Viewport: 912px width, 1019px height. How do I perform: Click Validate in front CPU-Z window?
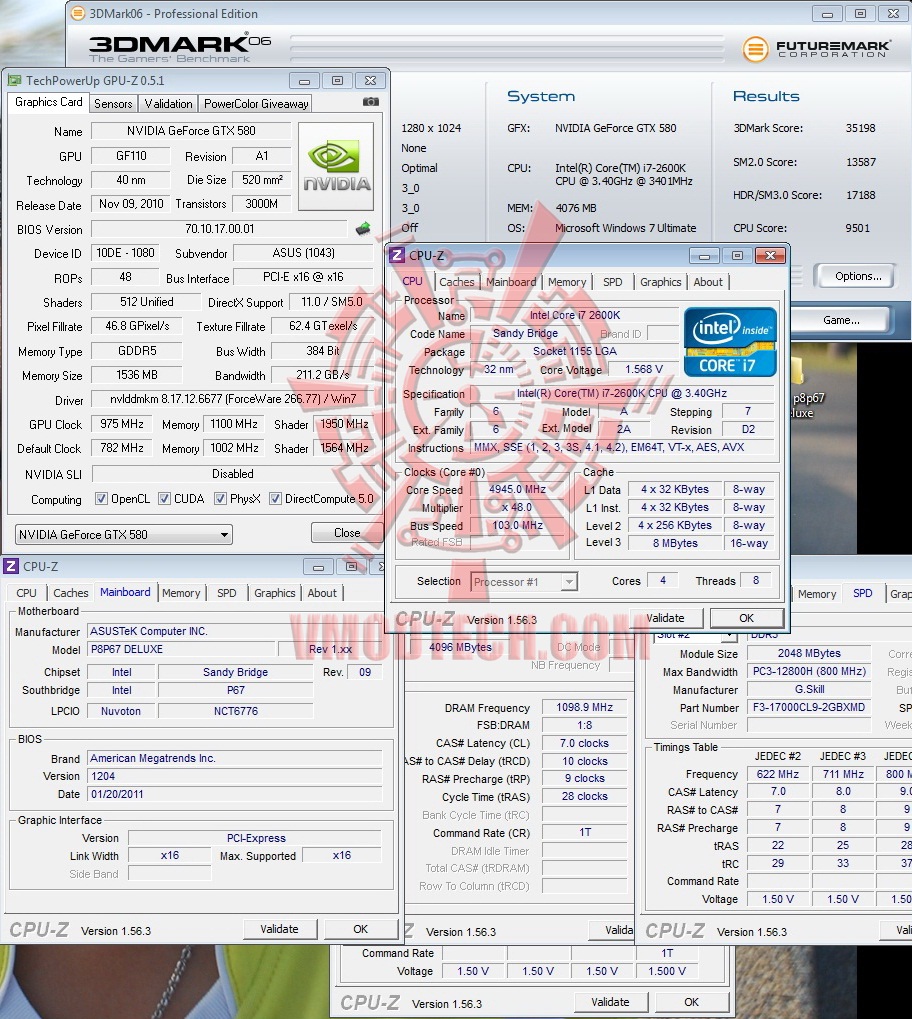pyautogui.click(x=665, y=618)
